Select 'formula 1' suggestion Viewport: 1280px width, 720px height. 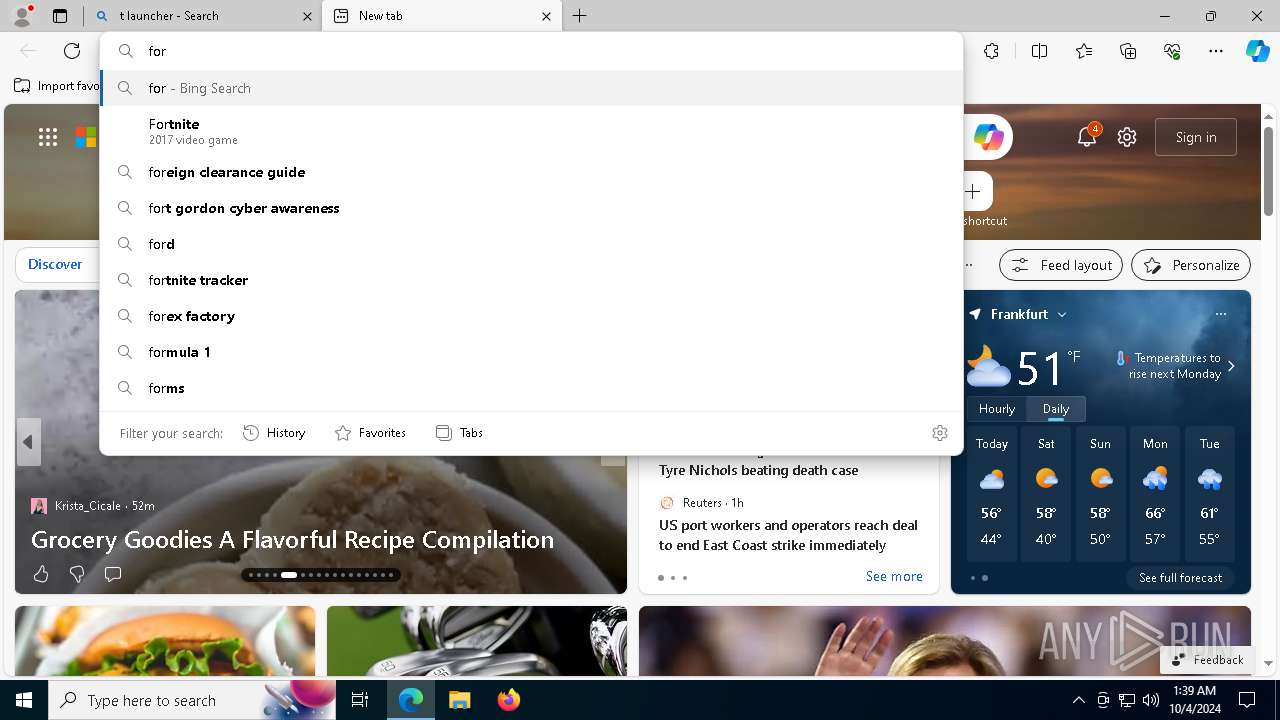point(531,352)
